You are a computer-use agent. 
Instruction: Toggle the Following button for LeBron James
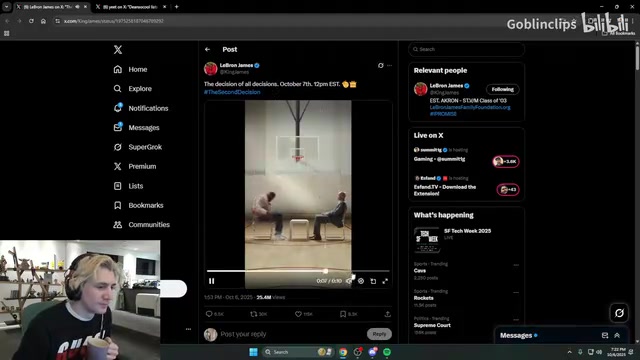coord(502,89)
